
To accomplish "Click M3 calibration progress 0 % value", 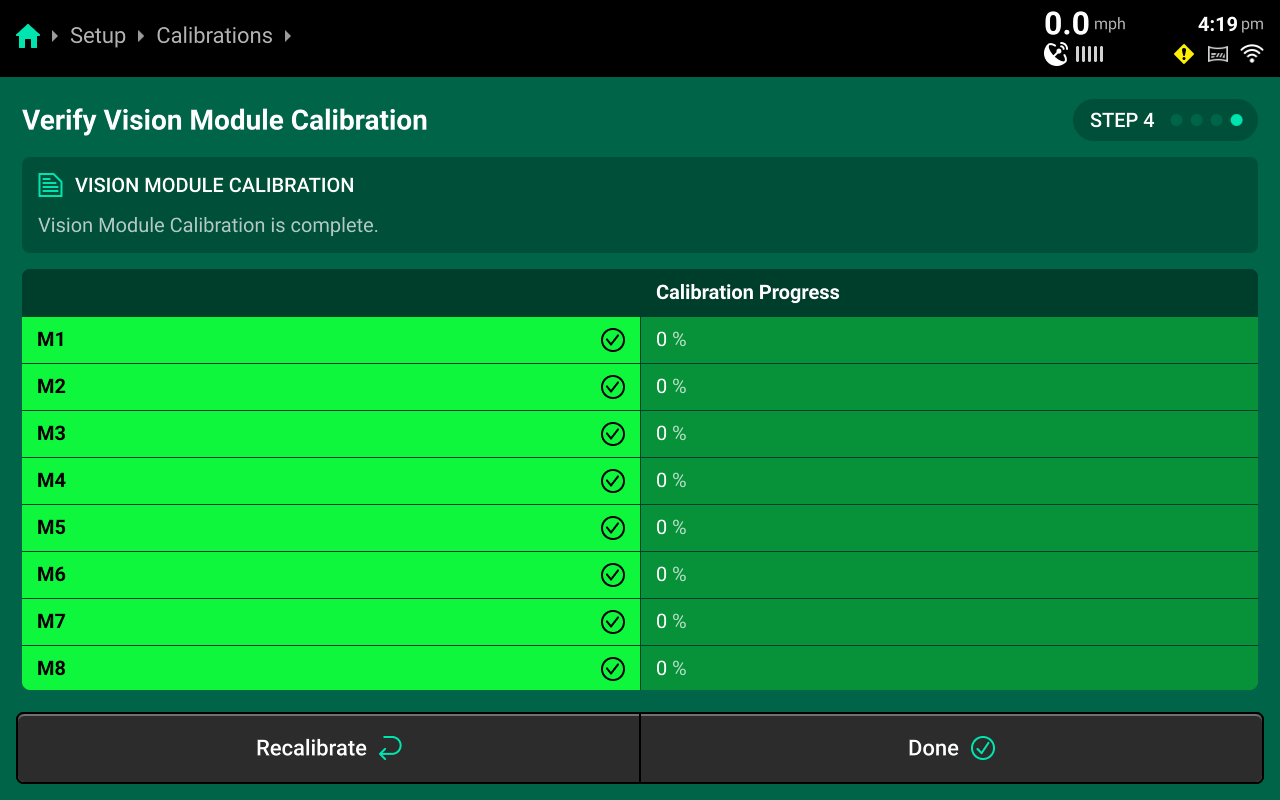I will [671, 434].
